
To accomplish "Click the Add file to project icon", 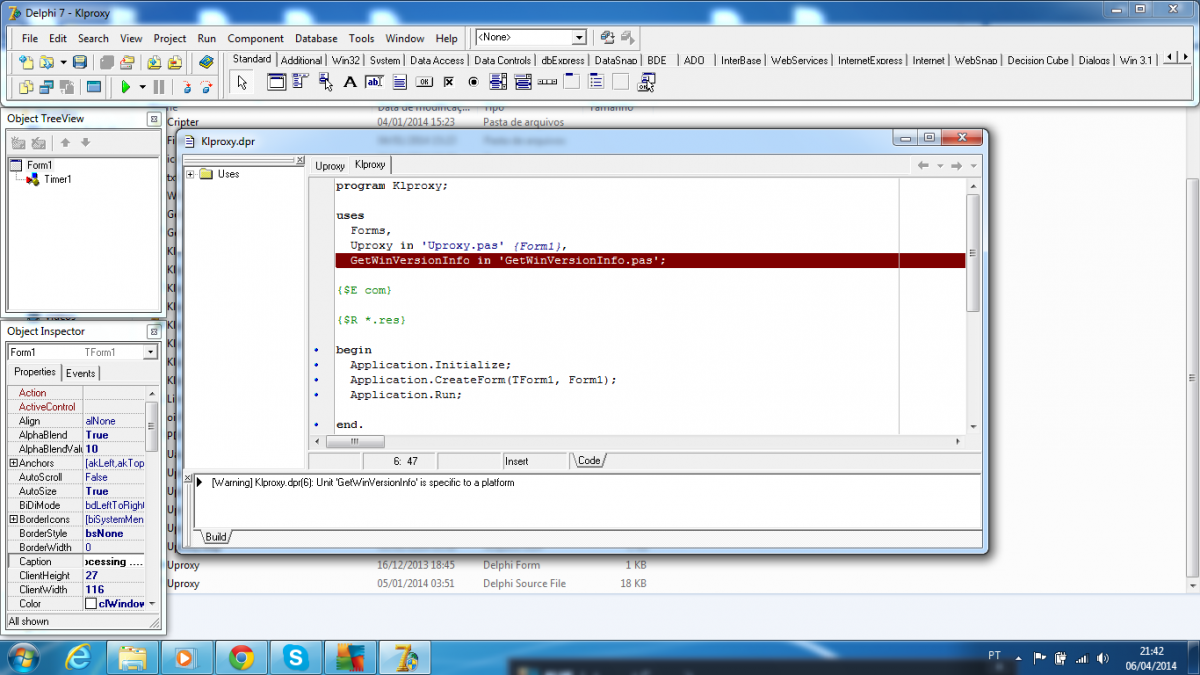I will click(155, 63).
